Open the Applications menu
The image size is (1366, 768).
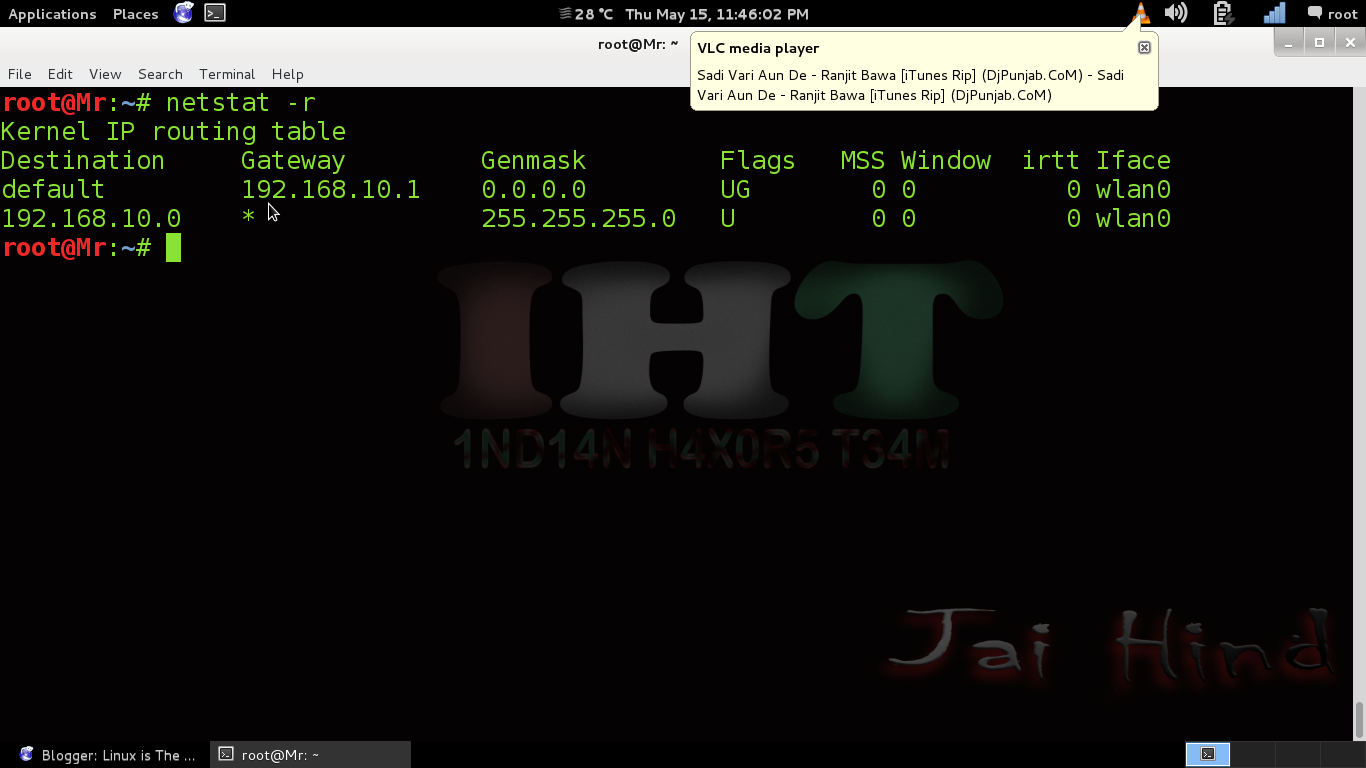click(52, 13)
